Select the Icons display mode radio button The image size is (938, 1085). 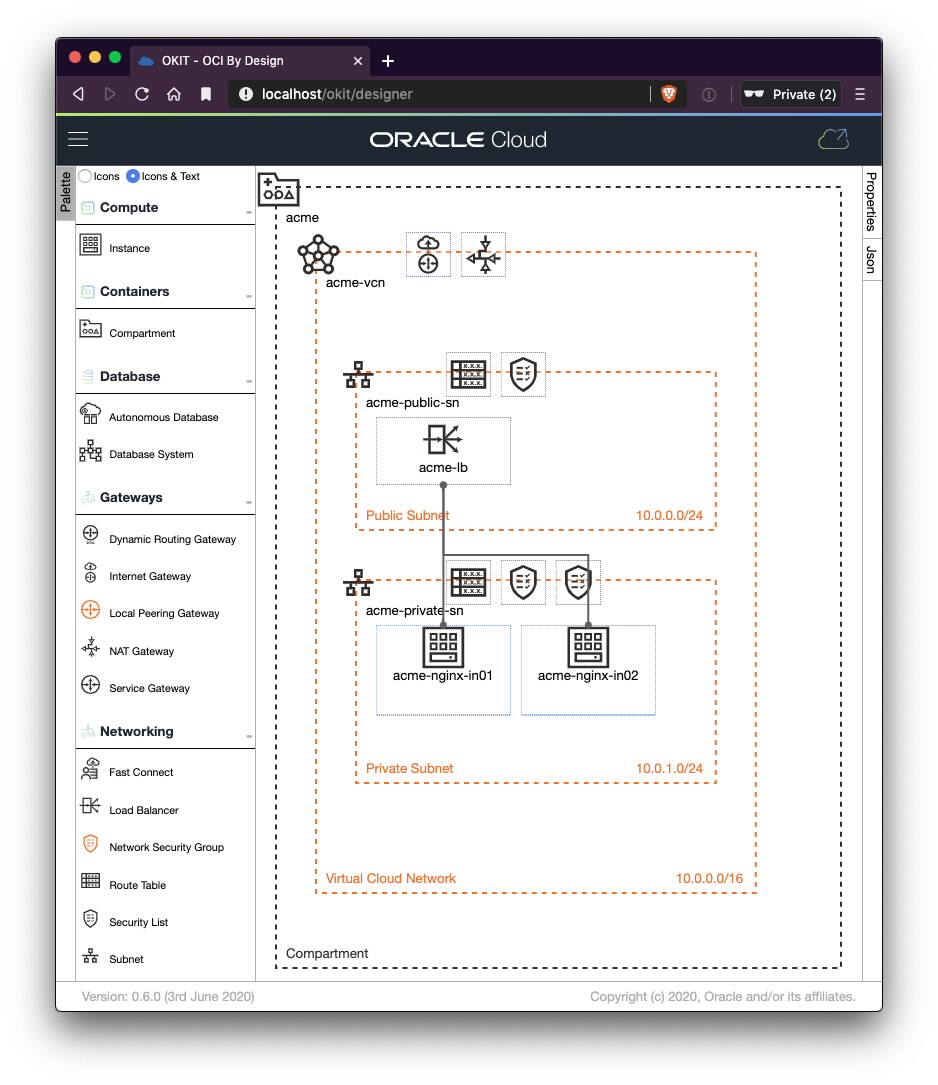84,176
